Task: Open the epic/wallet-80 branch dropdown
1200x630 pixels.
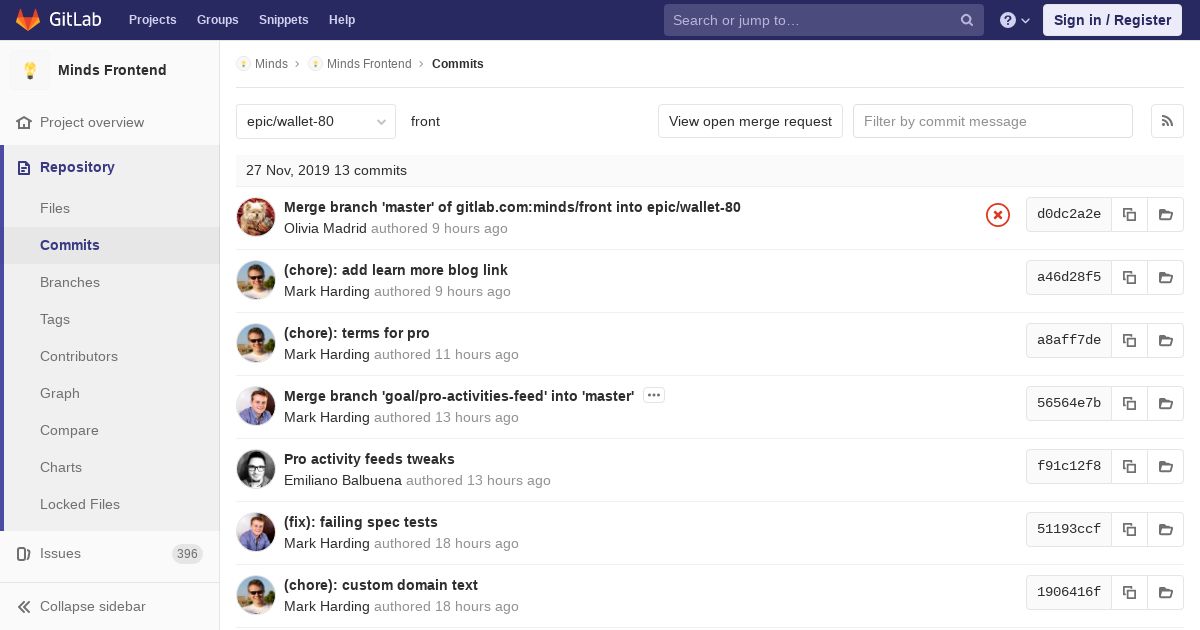Action: click(316, 121)
